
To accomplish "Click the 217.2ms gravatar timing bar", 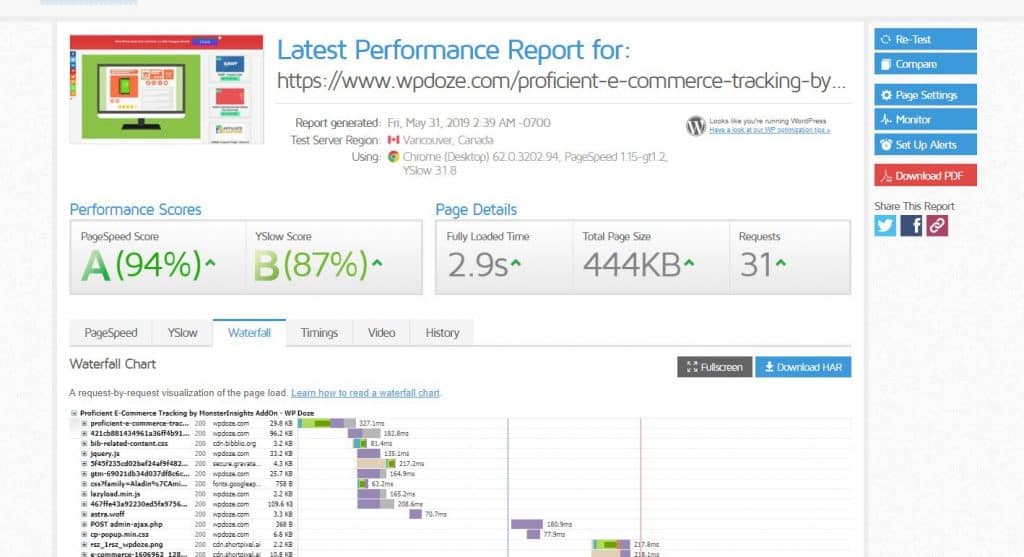I will [x=376, y=464].
